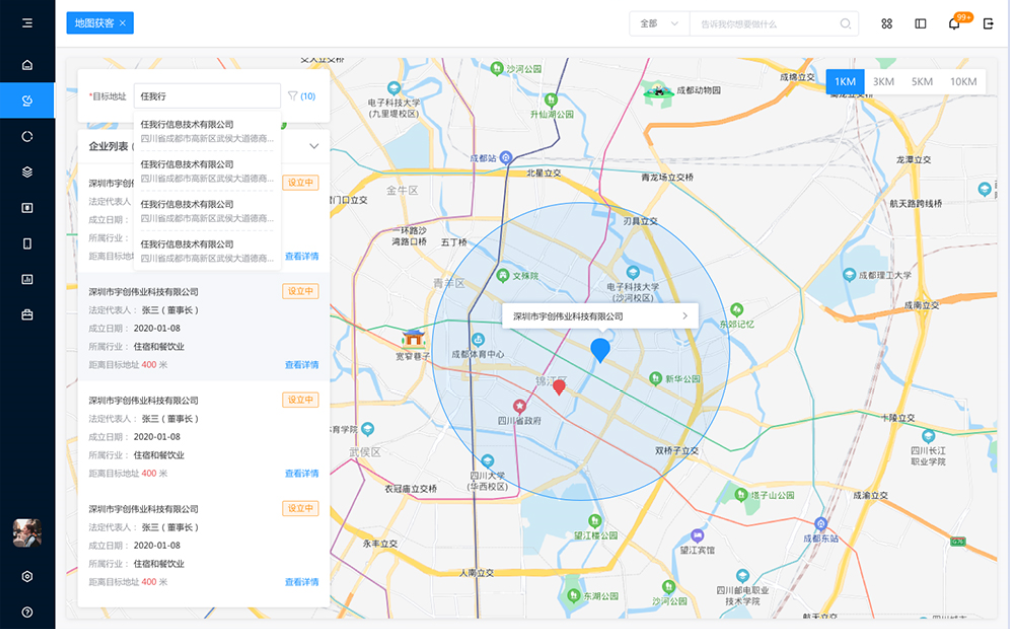Screen dimensions: 1010x629
Task: Open the home icon in the sidebar
Action: click(x=27, y=65)
